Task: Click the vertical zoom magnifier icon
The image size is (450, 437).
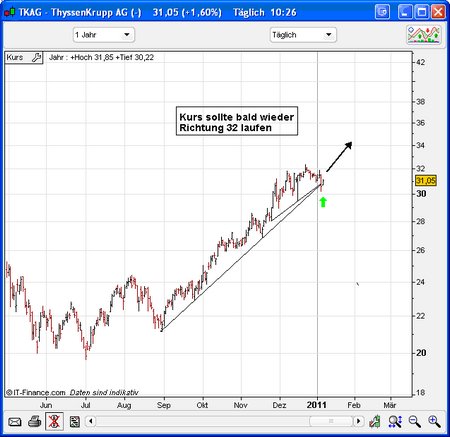Action: (x=395, y=422)
